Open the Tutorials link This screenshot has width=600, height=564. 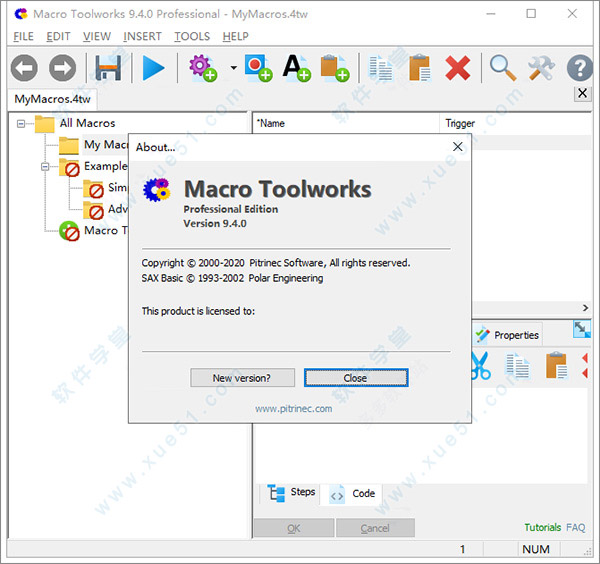tap(542, 527)
